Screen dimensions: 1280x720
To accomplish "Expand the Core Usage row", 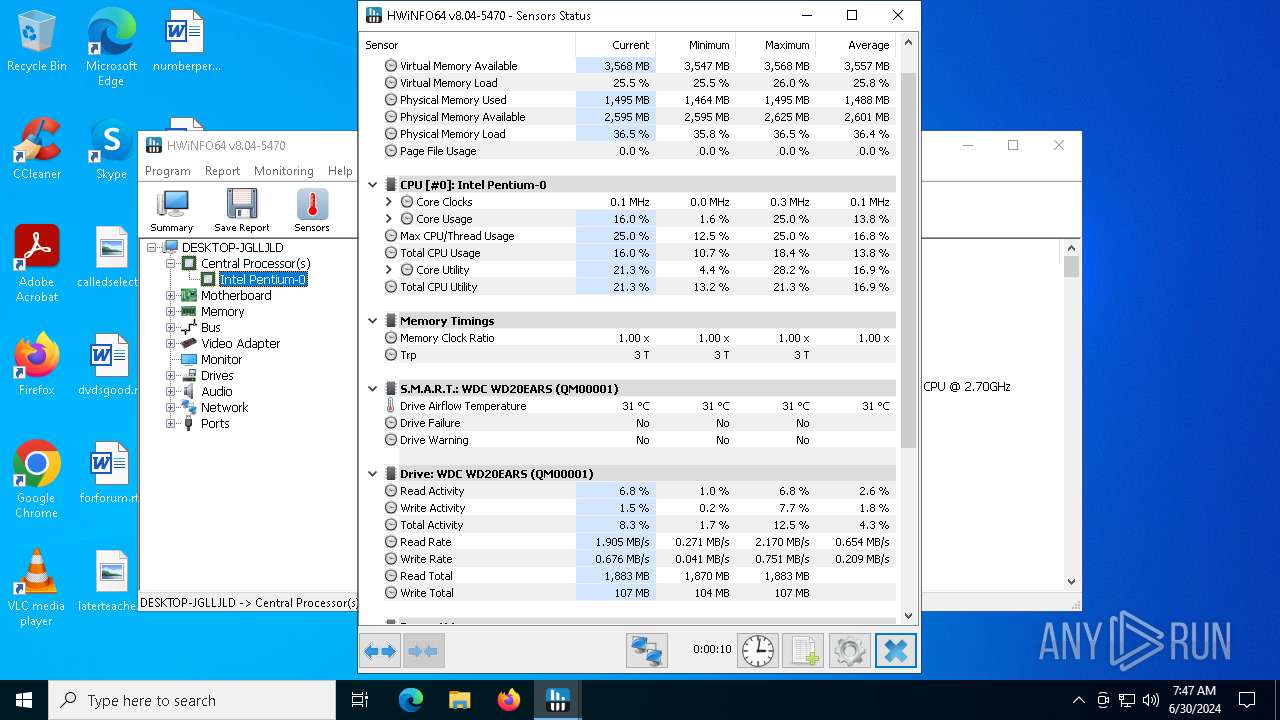I will [x=389, y=219].
